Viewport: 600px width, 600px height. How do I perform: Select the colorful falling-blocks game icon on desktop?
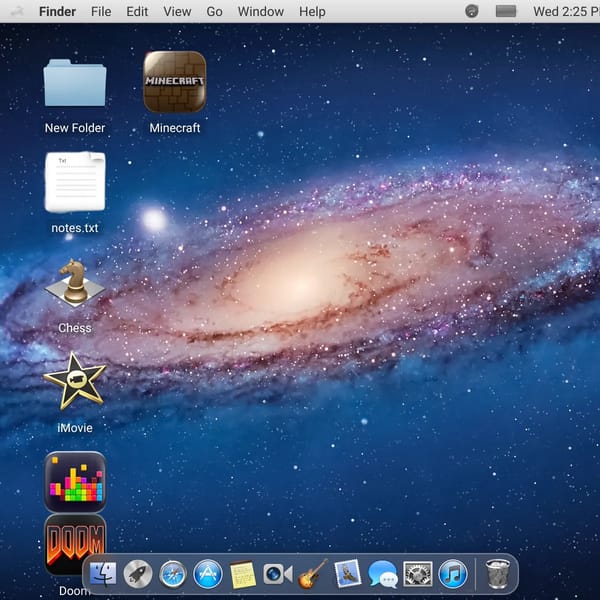[75, 482]
